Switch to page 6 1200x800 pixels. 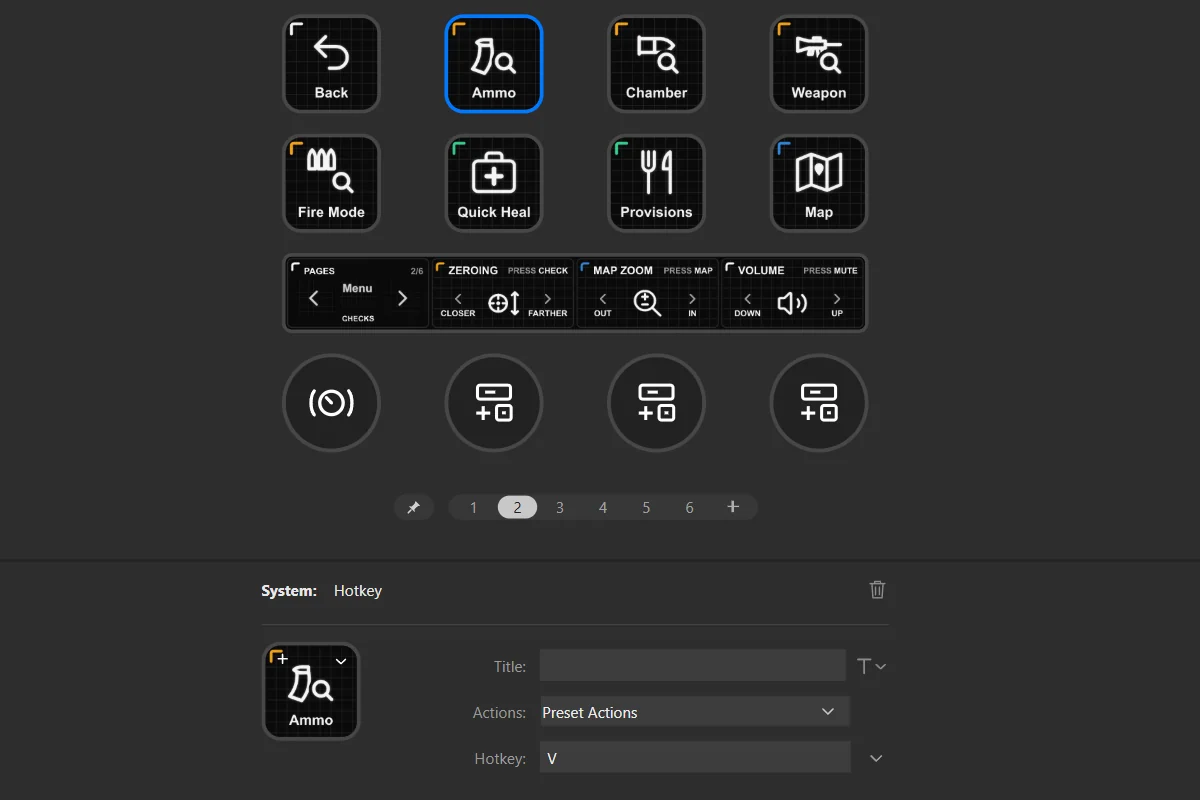689,507
